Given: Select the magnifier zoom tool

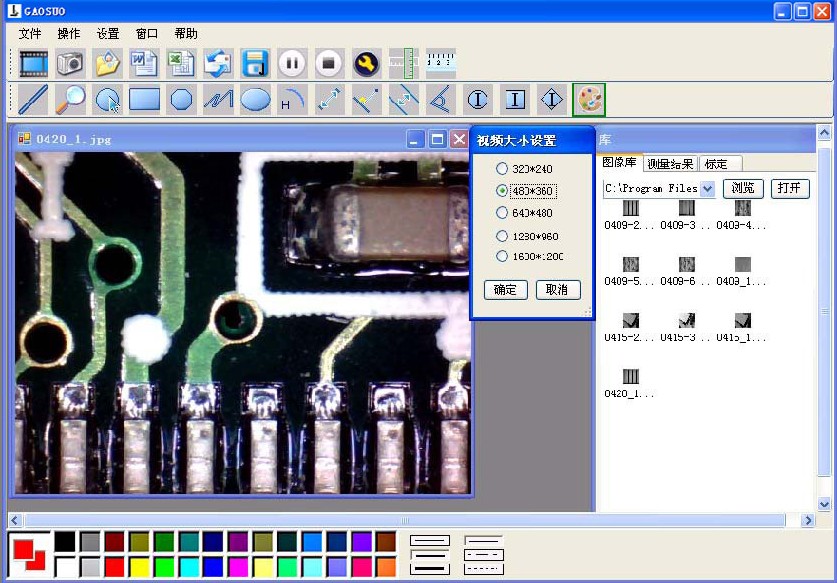Looking at the screenshot, I should [x=70, y=99].
